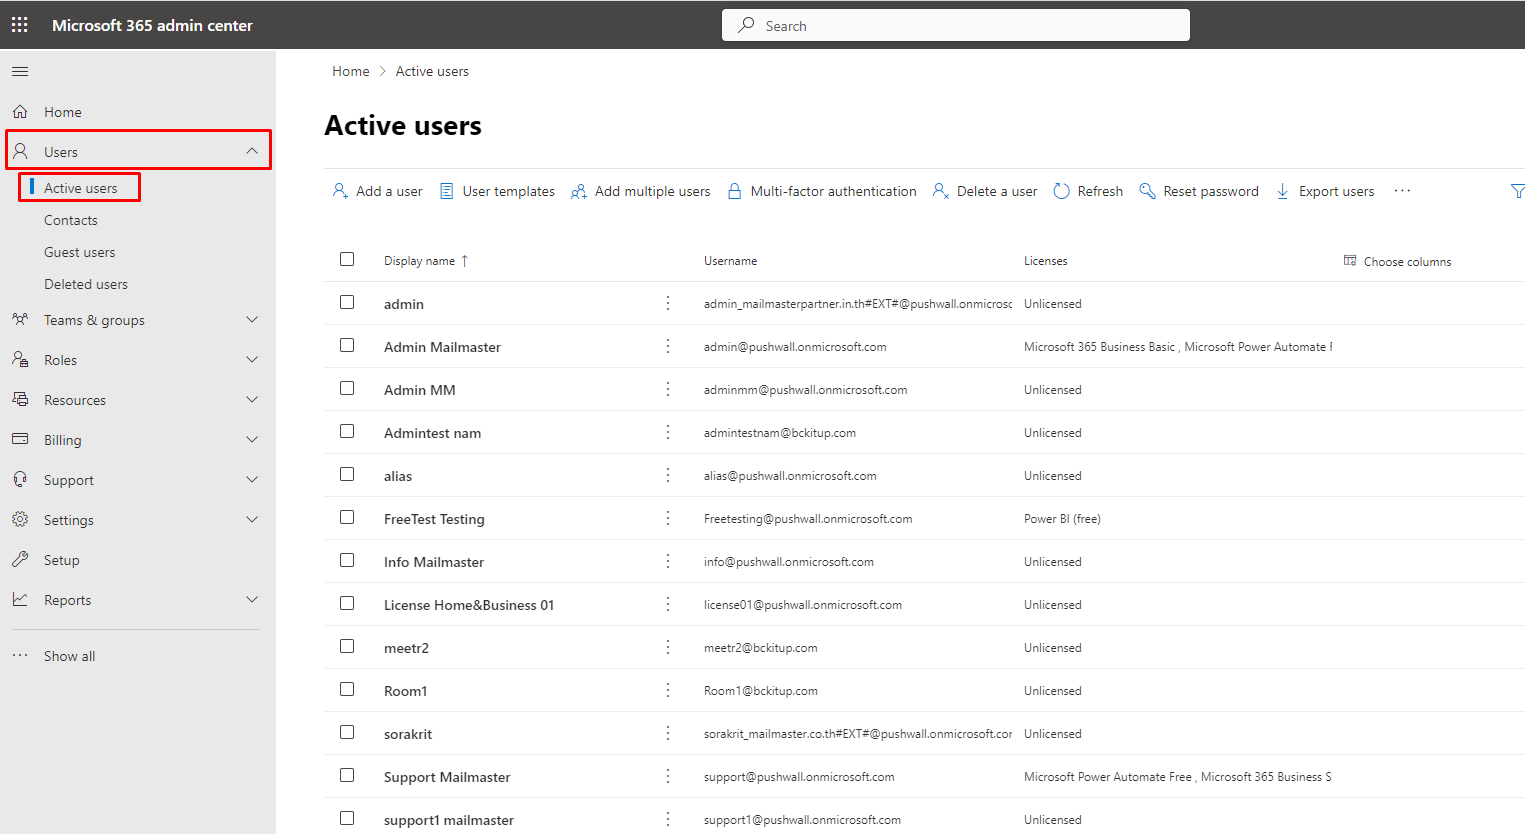The height and width of the screenshot is (834, 1525).
Task: Open more actions for Admin Mailmaster
Action: (x=668, y=346)
